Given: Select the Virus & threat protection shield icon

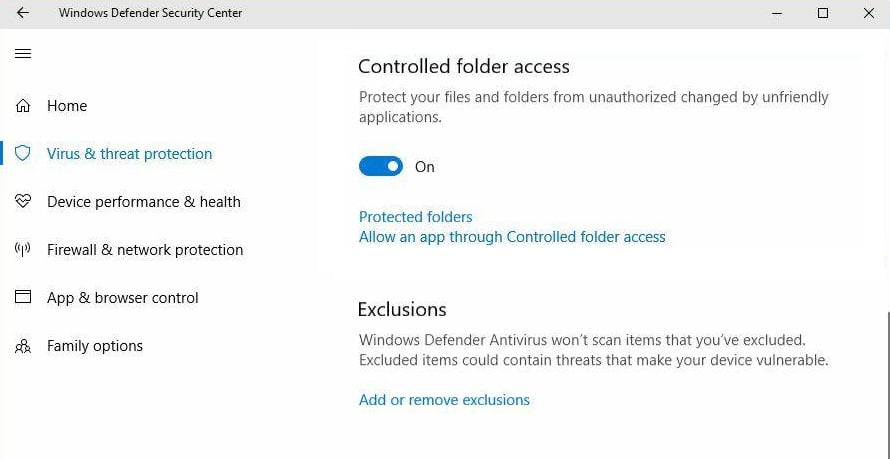Looking at the screenshot, I should point(23,154).
